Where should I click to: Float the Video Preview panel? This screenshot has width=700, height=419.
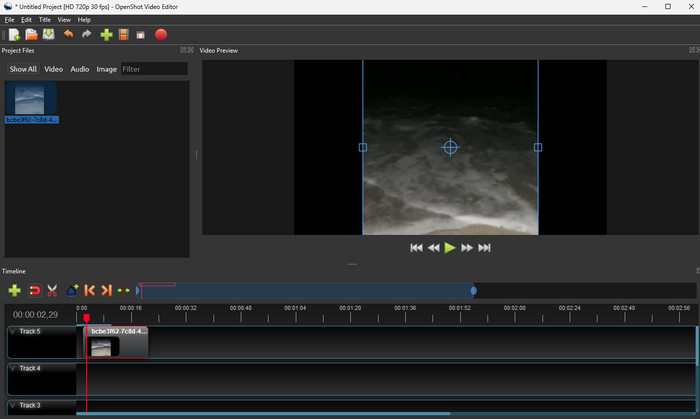pos(692,50)
